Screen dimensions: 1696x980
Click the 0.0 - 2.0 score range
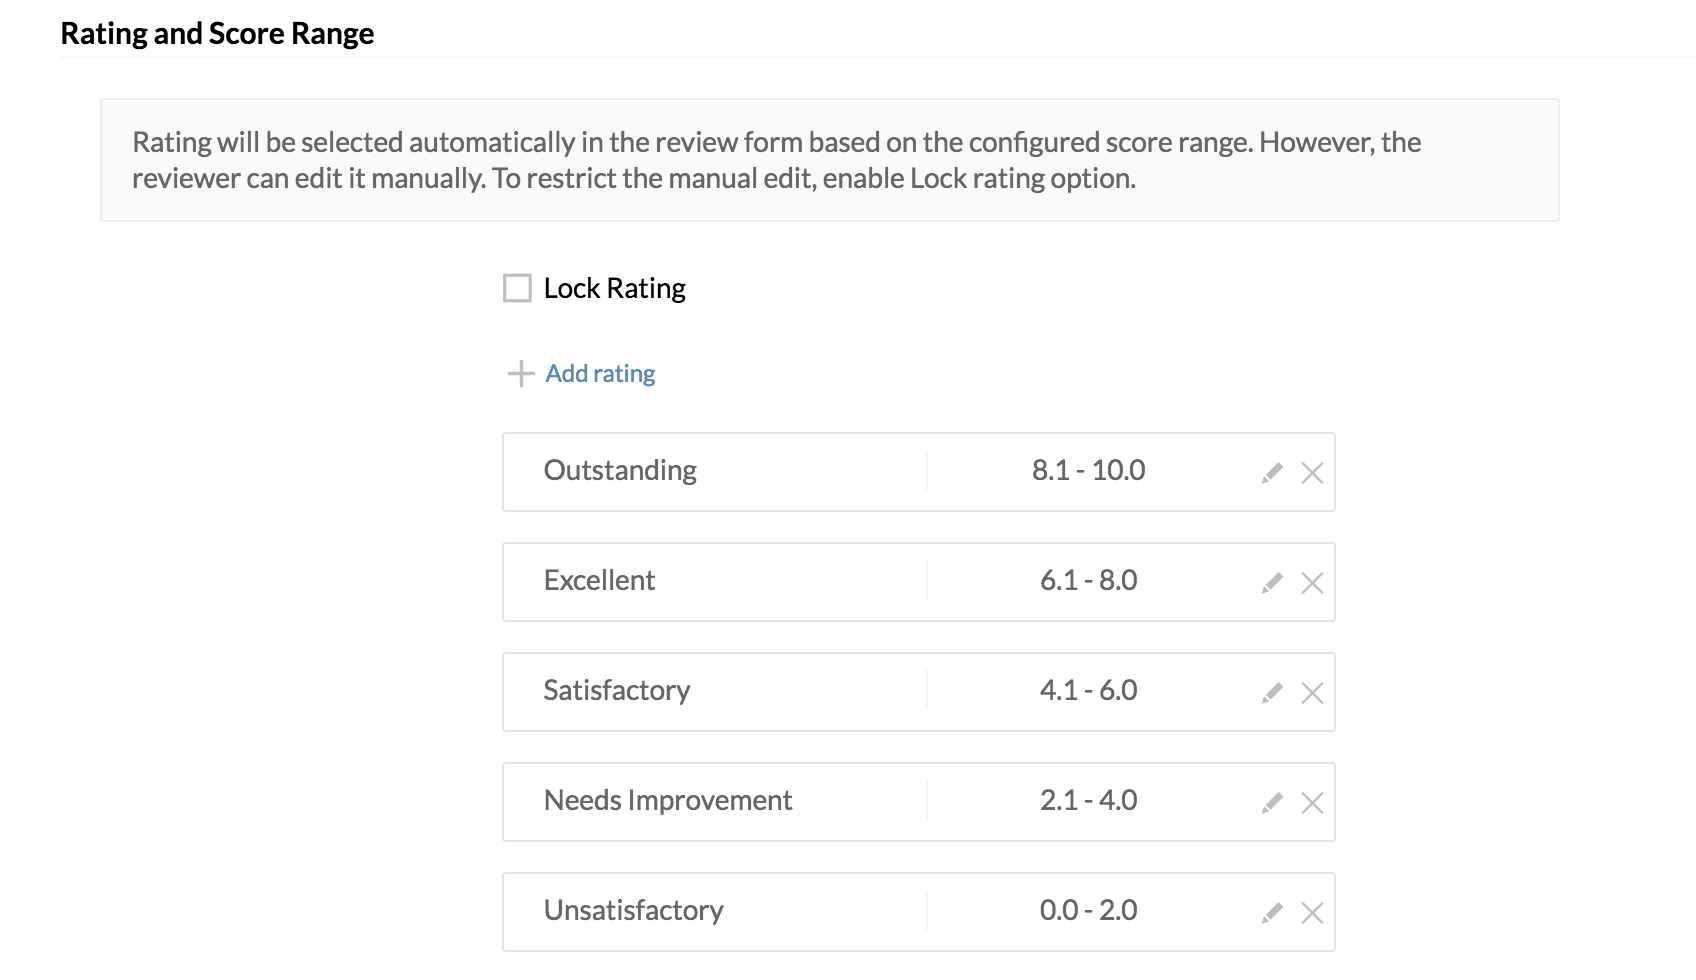pyautogui.click(x=1088, y=910)
